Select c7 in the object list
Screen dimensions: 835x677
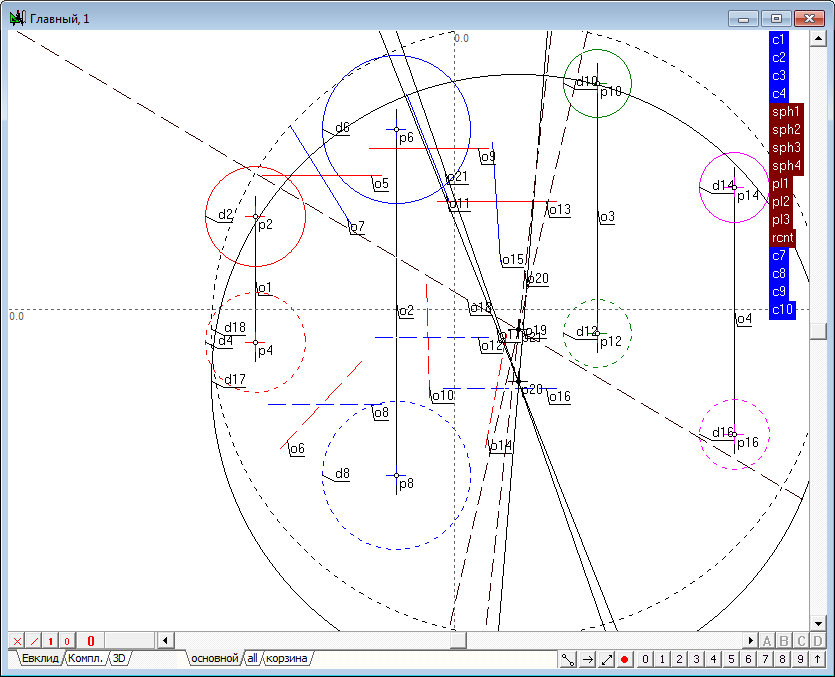coord(779,256)
